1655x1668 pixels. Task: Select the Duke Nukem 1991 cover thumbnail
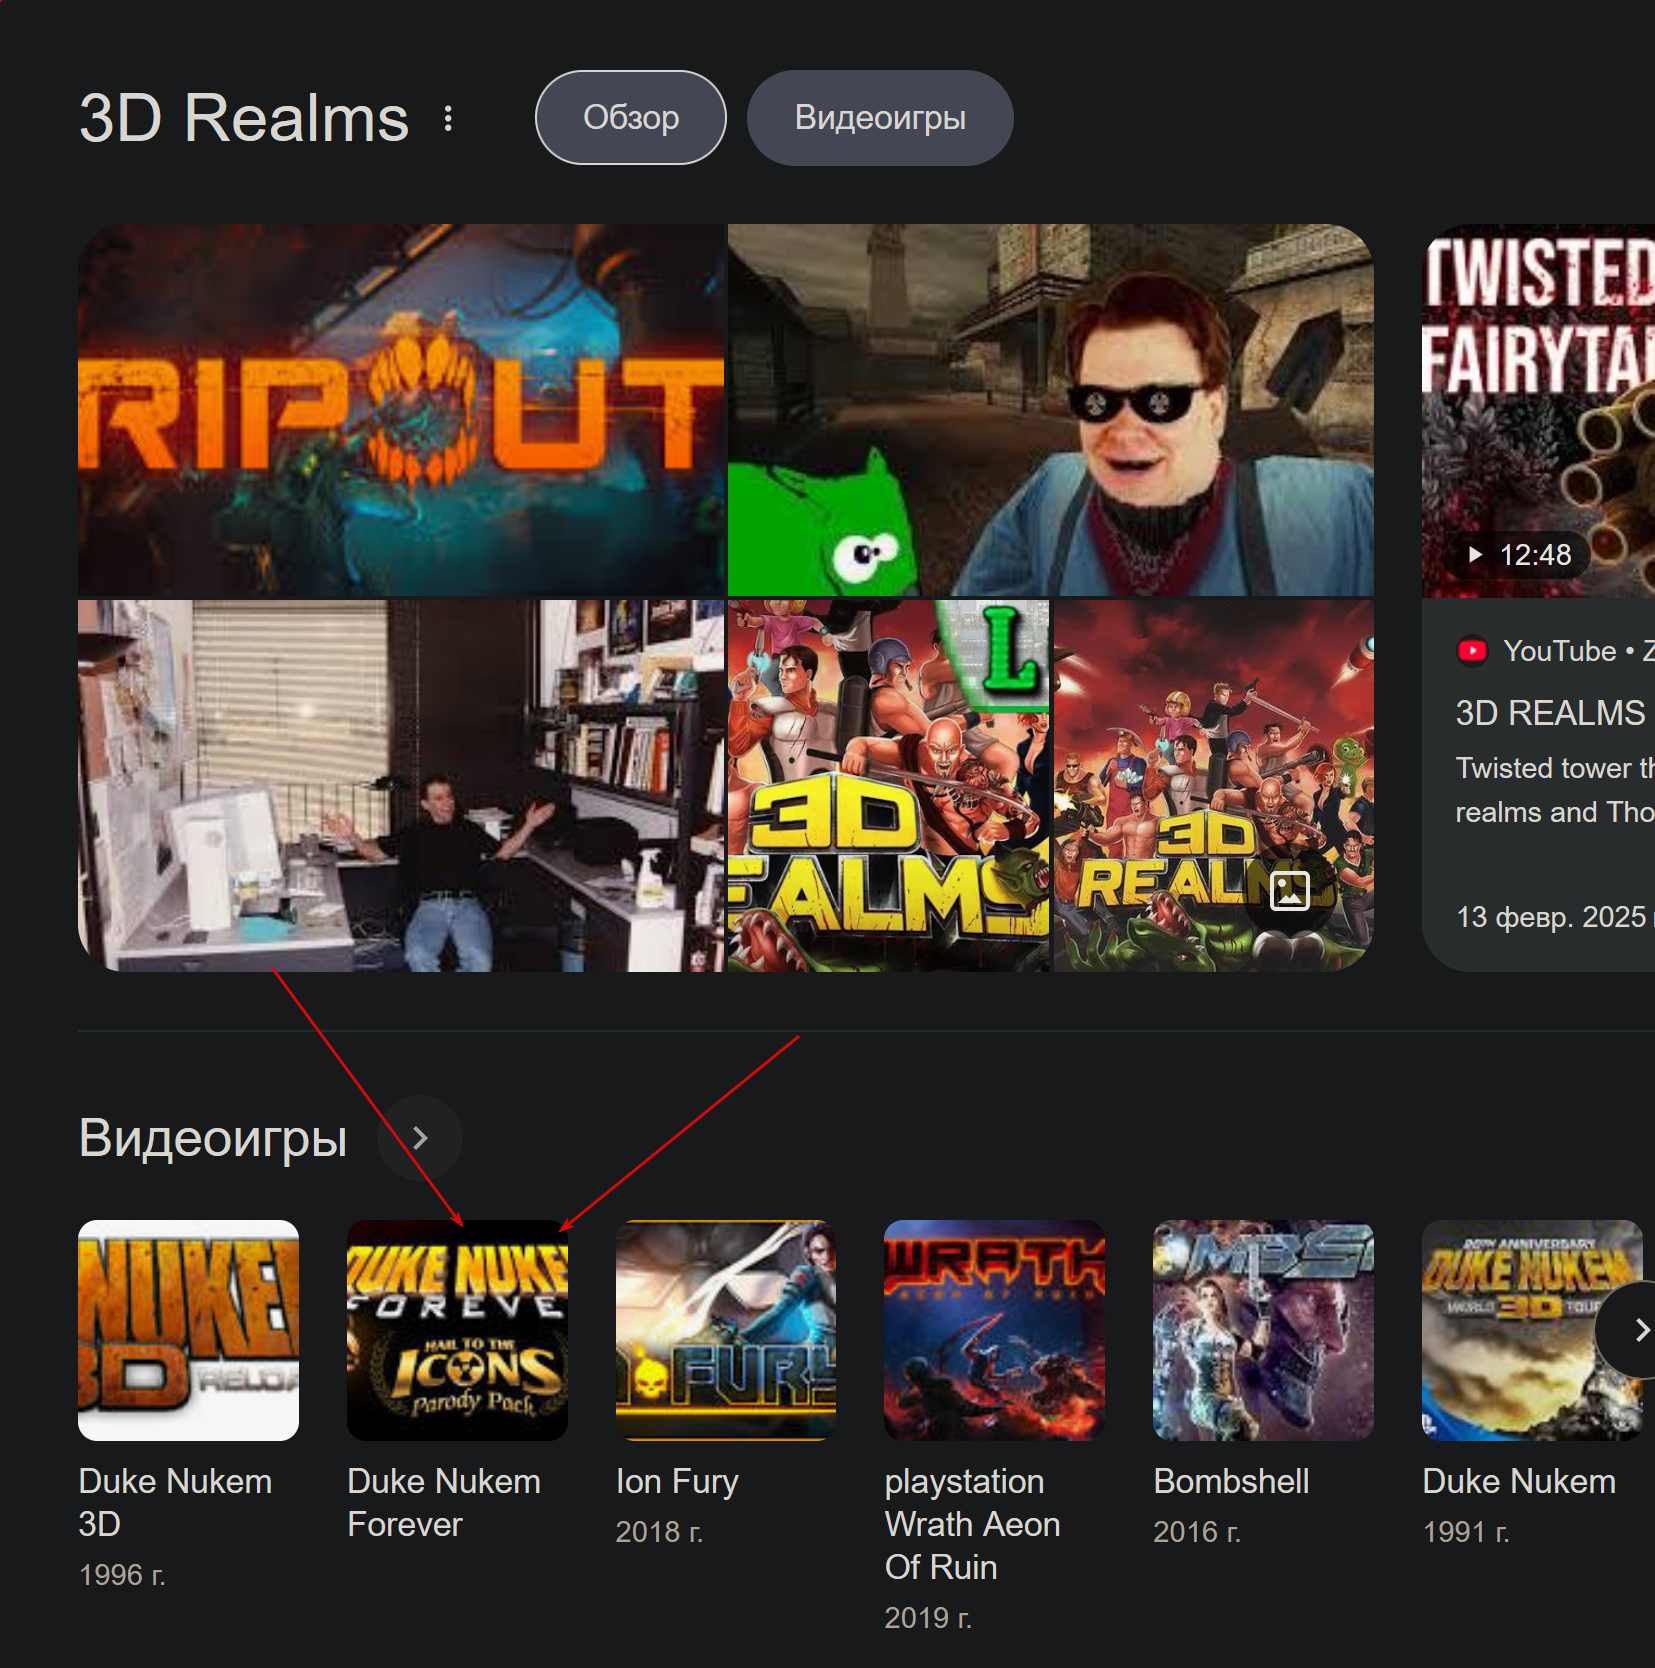pos(1532,1330)
